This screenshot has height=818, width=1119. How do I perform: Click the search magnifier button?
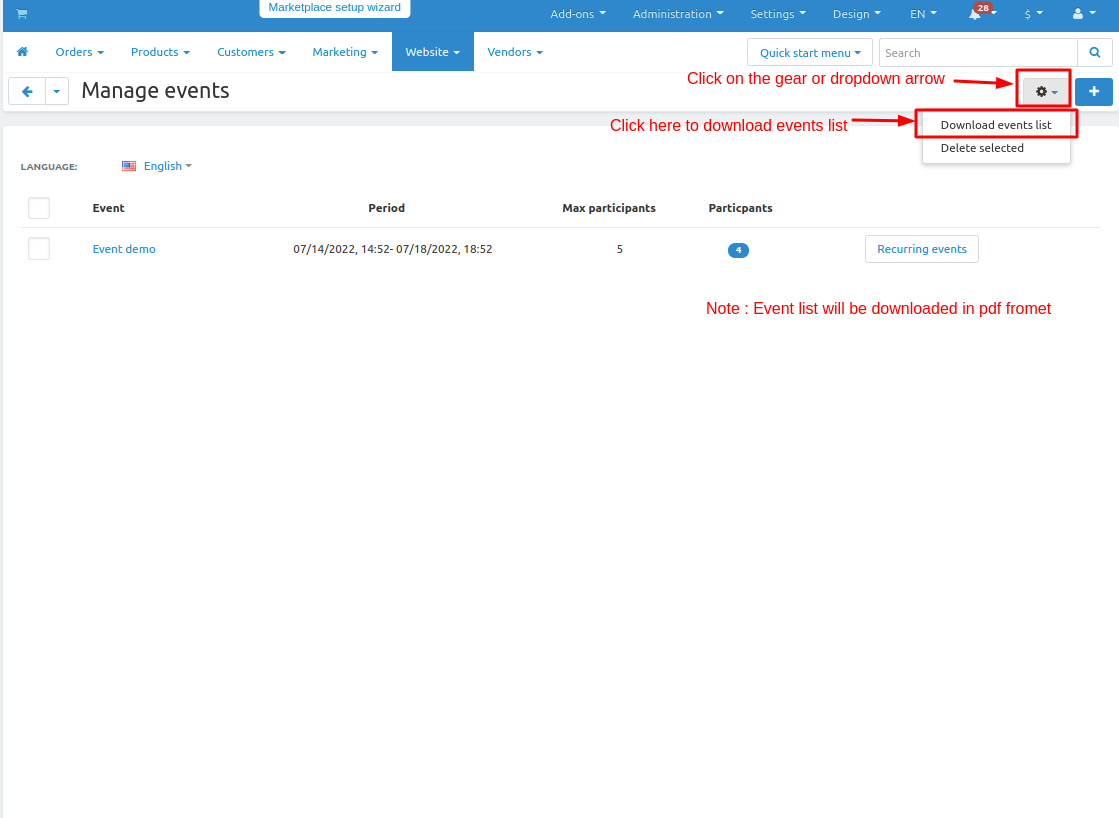pyautogui.click(x=1094, y=53)
